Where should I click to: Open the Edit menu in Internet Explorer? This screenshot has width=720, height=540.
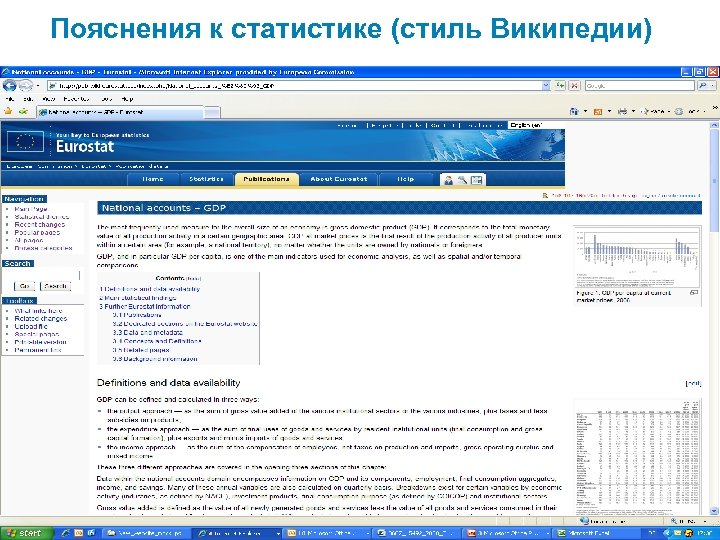point(28,99)
